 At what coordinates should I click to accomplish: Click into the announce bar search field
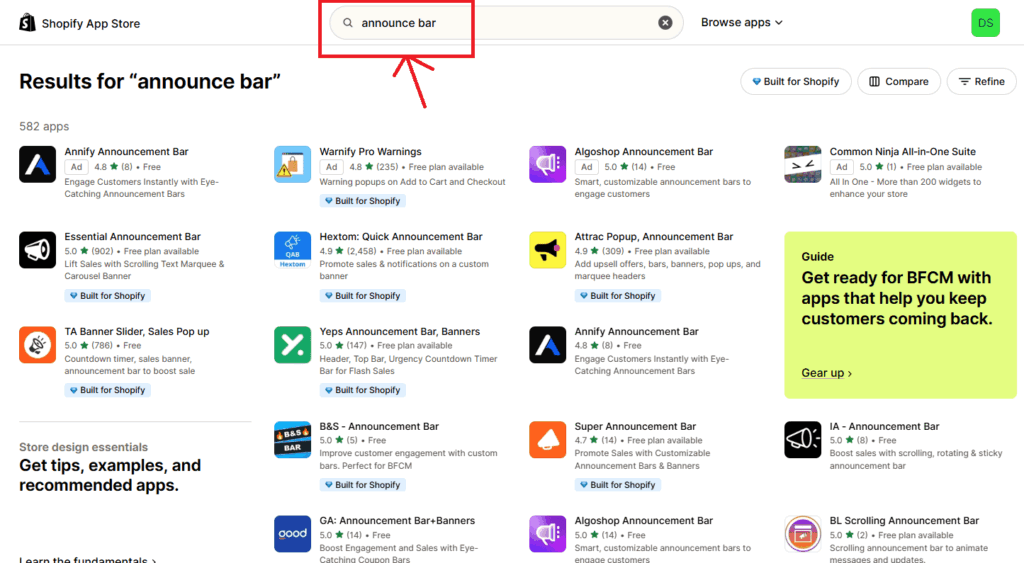[506, 23]
